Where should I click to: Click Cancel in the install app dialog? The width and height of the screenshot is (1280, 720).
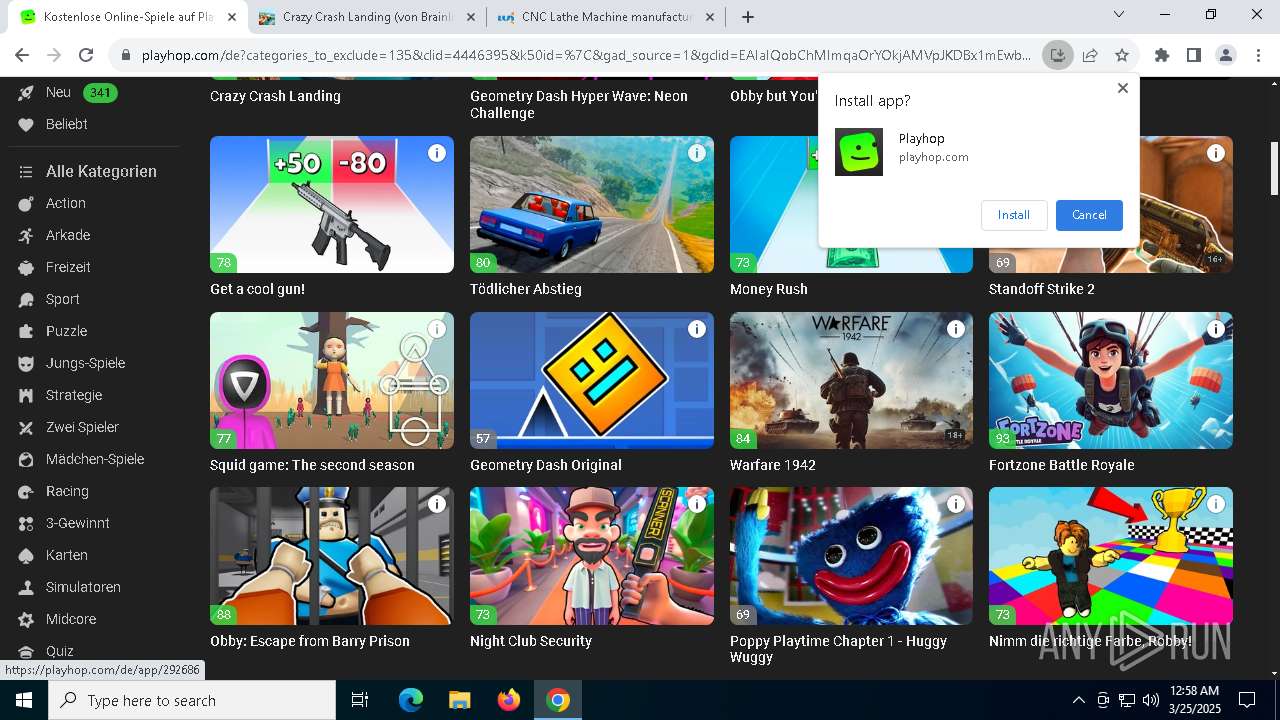(1089, 215)
